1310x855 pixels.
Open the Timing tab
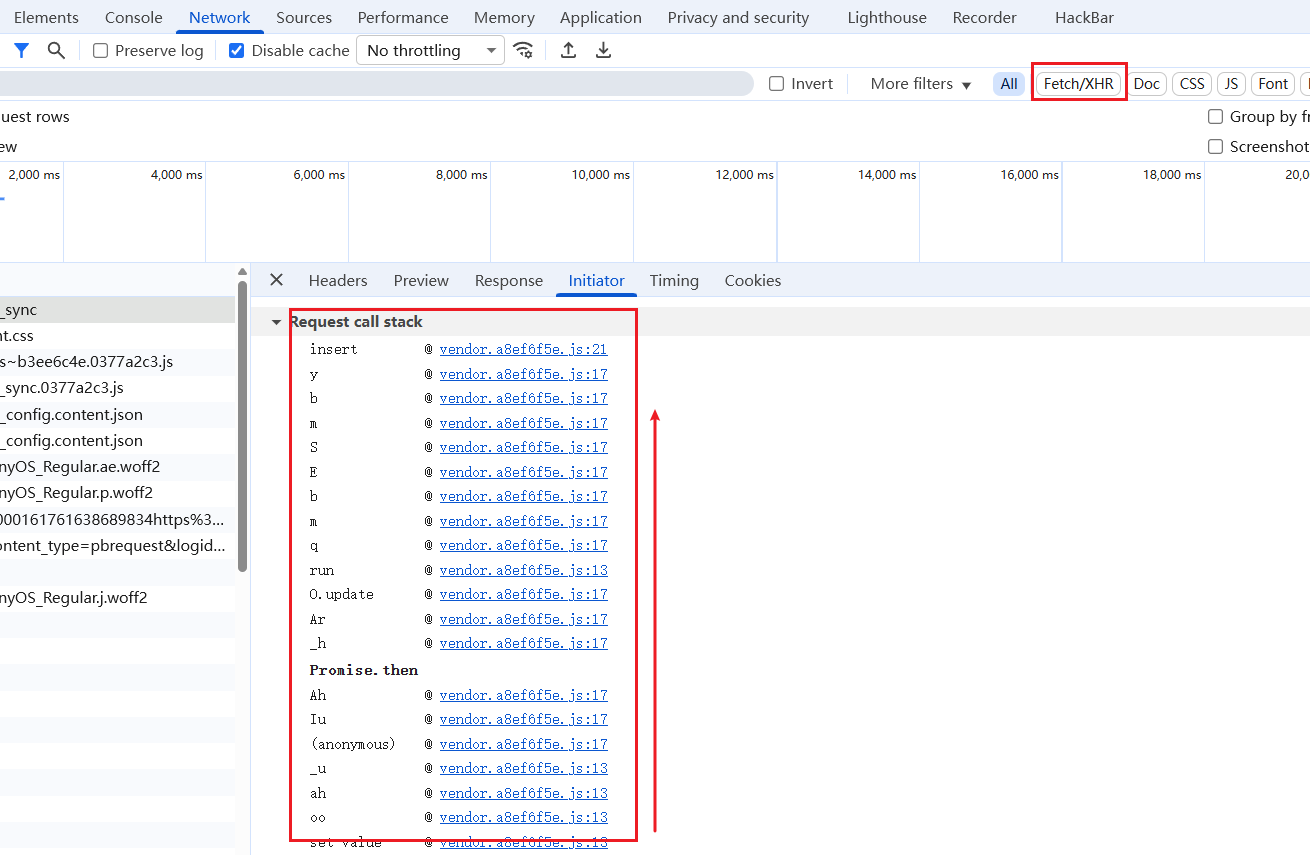674,280
